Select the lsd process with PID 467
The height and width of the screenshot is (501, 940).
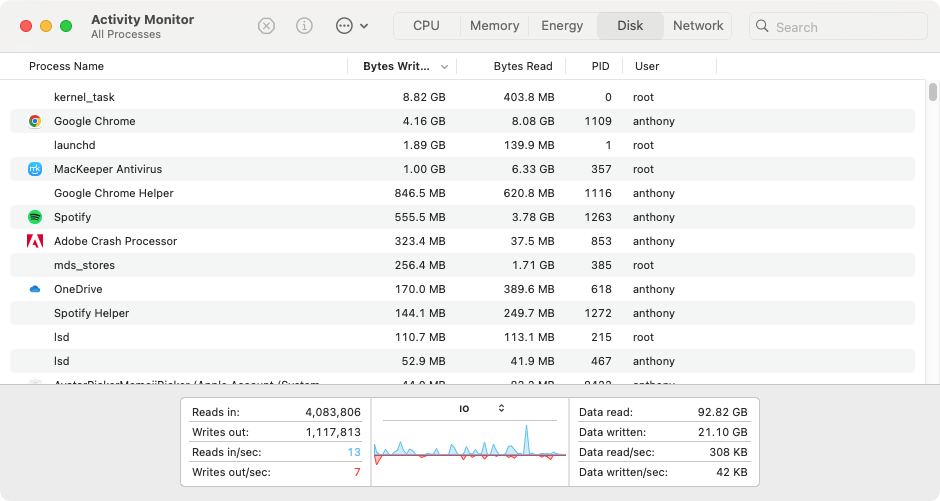pos(462,361)
